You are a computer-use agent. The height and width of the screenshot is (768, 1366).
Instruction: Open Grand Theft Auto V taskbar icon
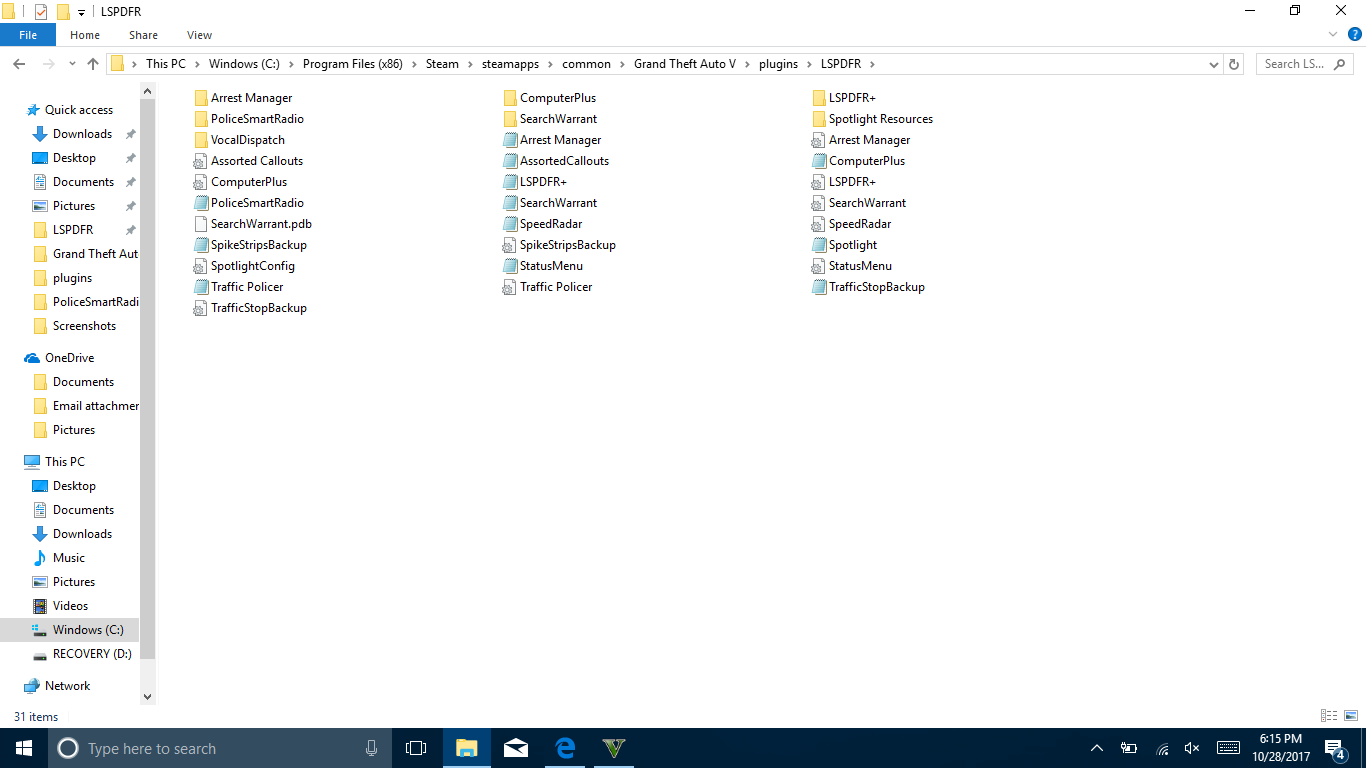click(614, 748)
